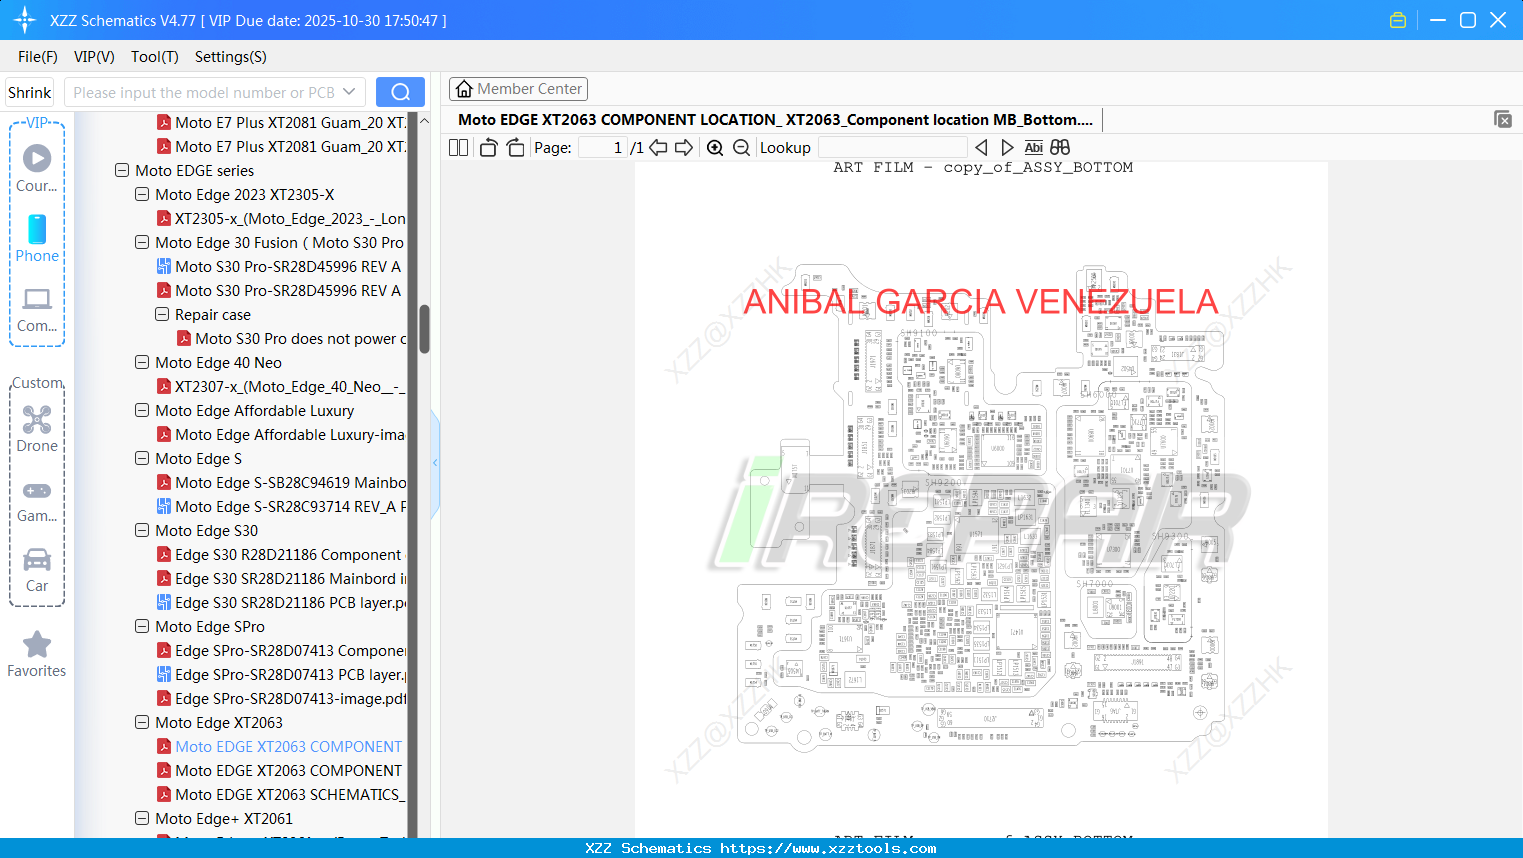Open the Settings menu

click(x=229, y=57)
